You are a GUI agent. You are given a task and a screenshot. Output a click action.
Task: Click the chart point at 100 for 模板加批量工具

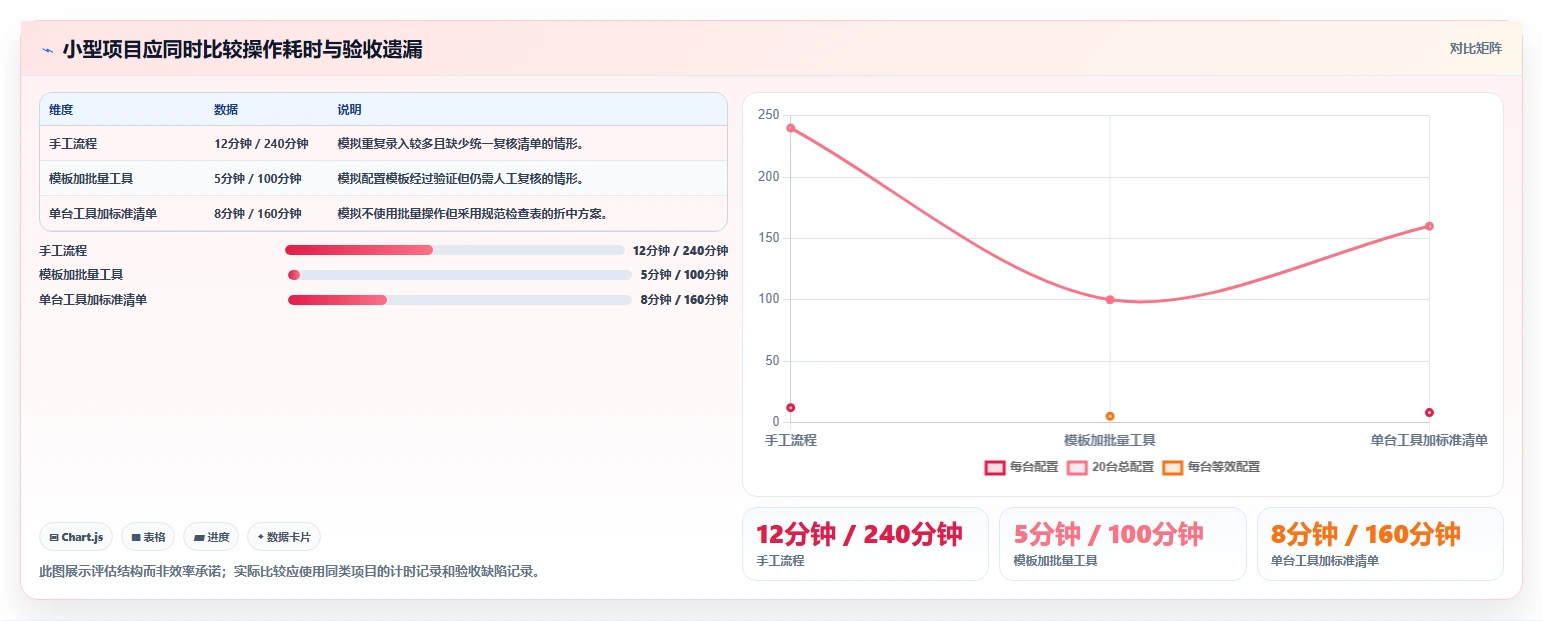1110,299
